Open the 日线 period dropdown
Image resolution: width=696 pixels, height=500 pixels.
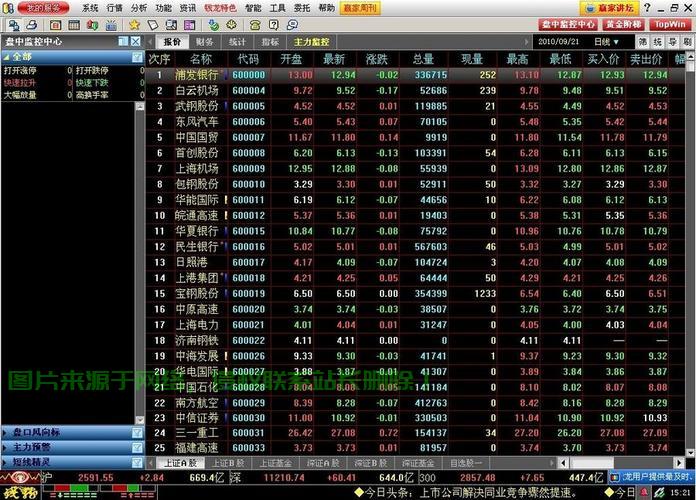[606, 42]
